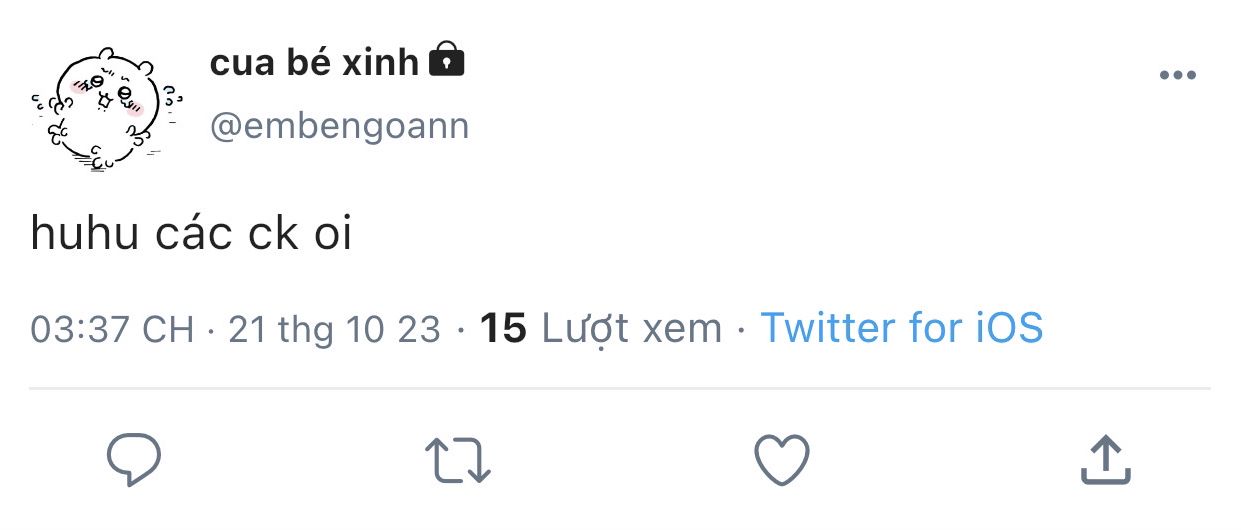Image resolution: width=1241 pixels, height=530 pixels.
Task: Click the bold view count "15"
Action: [503, 328]
